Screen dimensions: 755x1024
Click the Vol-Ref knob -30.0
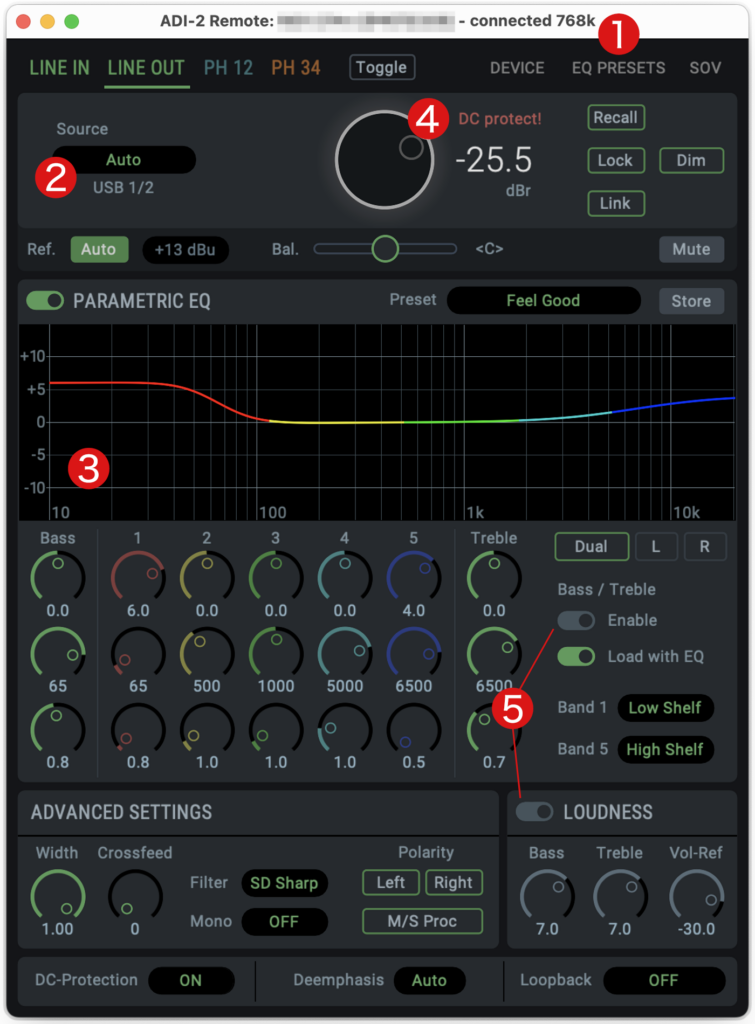696,895
